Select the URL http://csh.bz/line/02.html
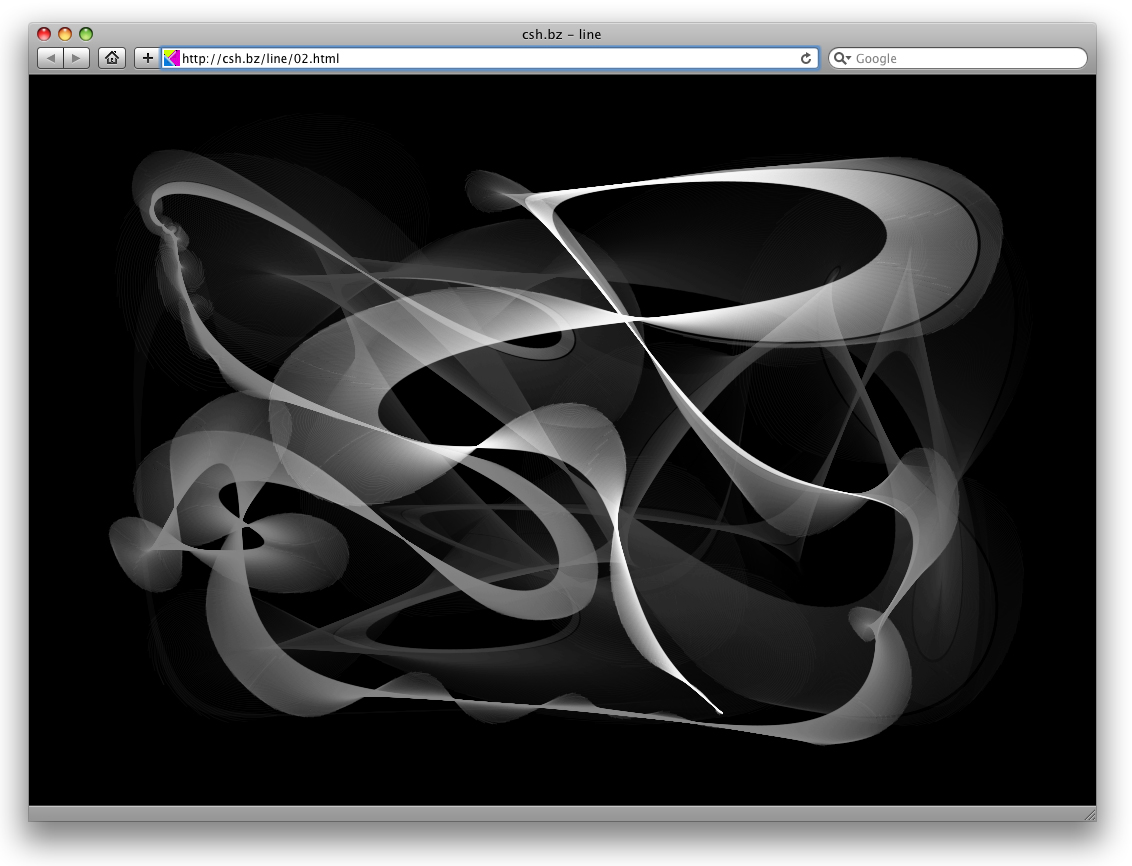Viewport: 1132px width, 866px height. pos(261,58)
